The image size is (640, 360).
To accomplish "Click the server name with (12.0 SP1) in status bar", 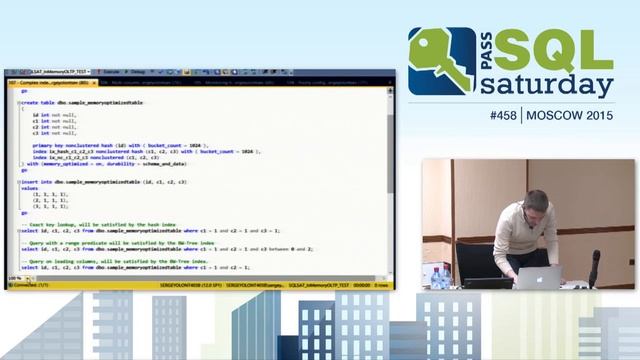I will [190, 285].
